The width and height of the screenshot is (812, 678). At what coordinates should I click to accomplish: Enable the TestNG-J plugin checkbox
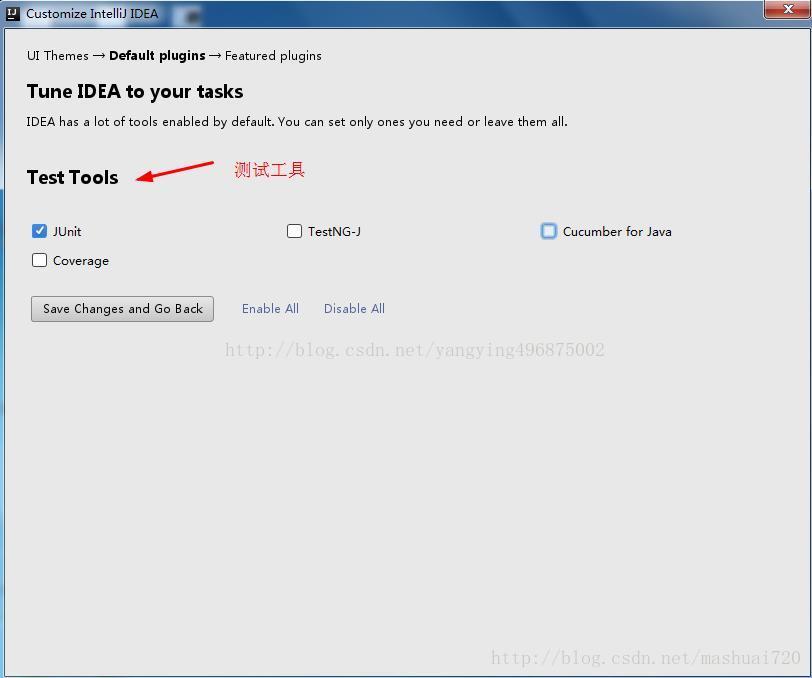(294, 231)
